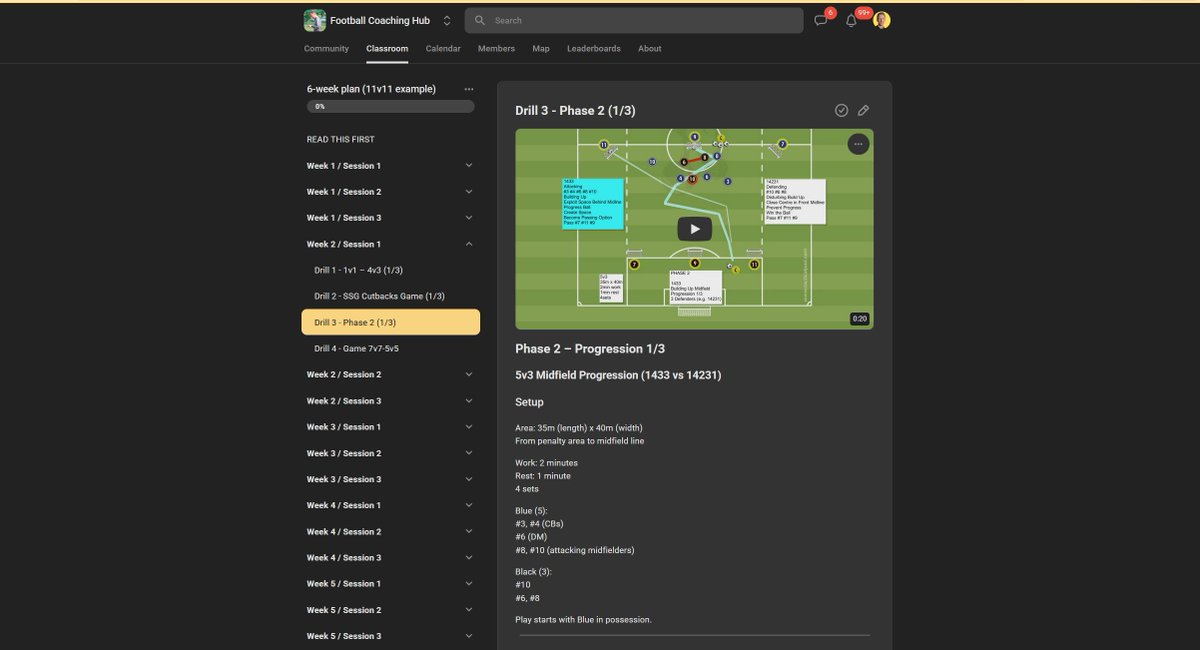Expand Week 3 / Session 1 chevron
Screen dimensions: 1200x650
tap(469, 427)
